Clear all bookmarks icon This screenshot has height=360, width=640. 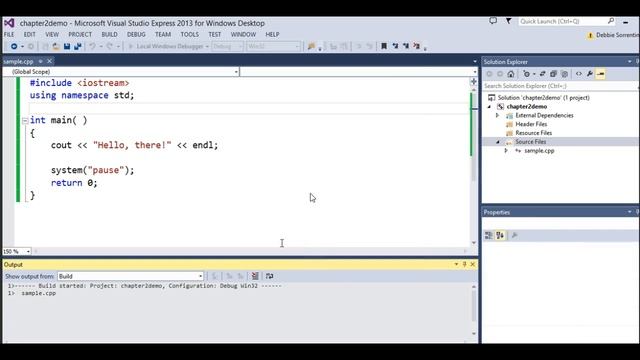(416, 47)
